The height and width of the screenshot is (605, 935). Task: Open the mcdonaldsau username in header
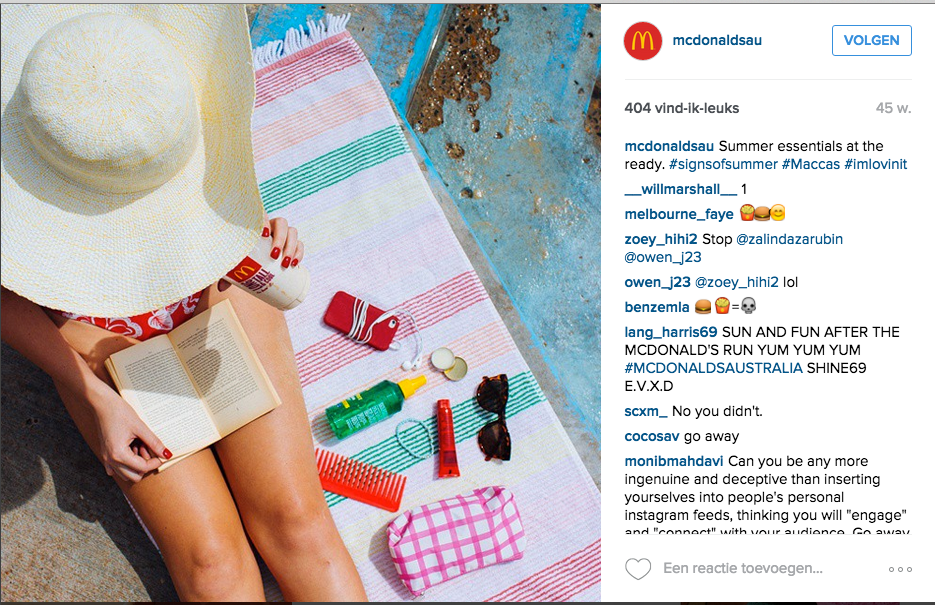coord(717,41)
